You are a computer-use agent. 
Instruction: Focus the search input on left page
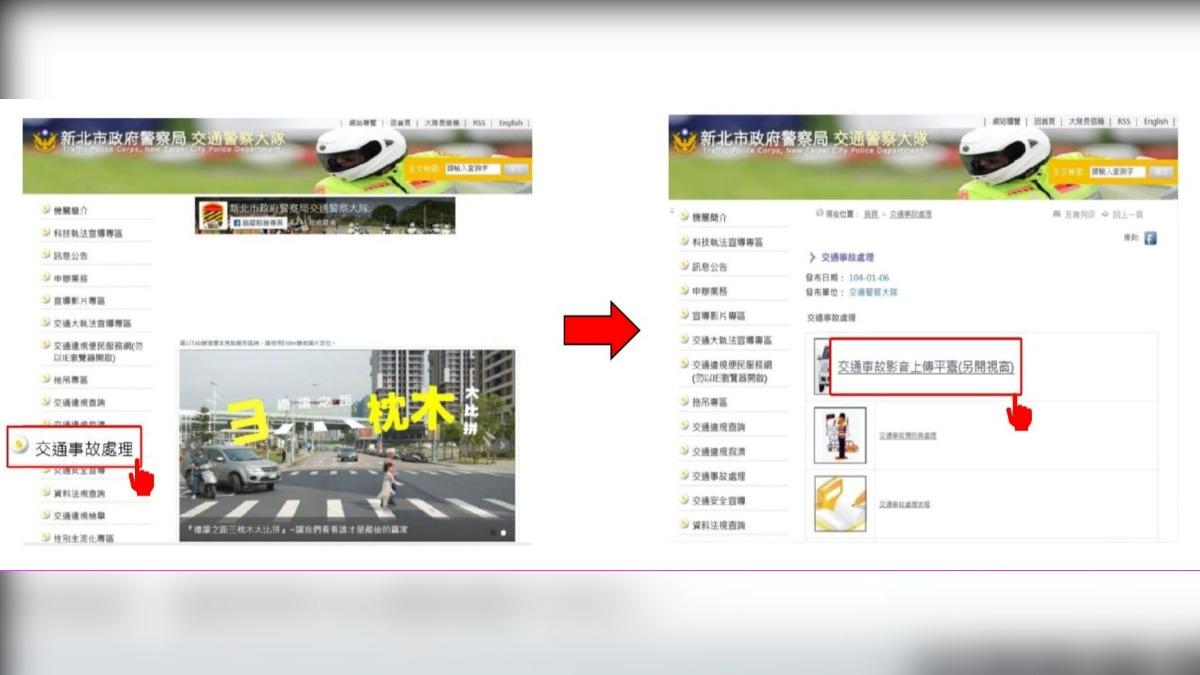click(473, 169)
